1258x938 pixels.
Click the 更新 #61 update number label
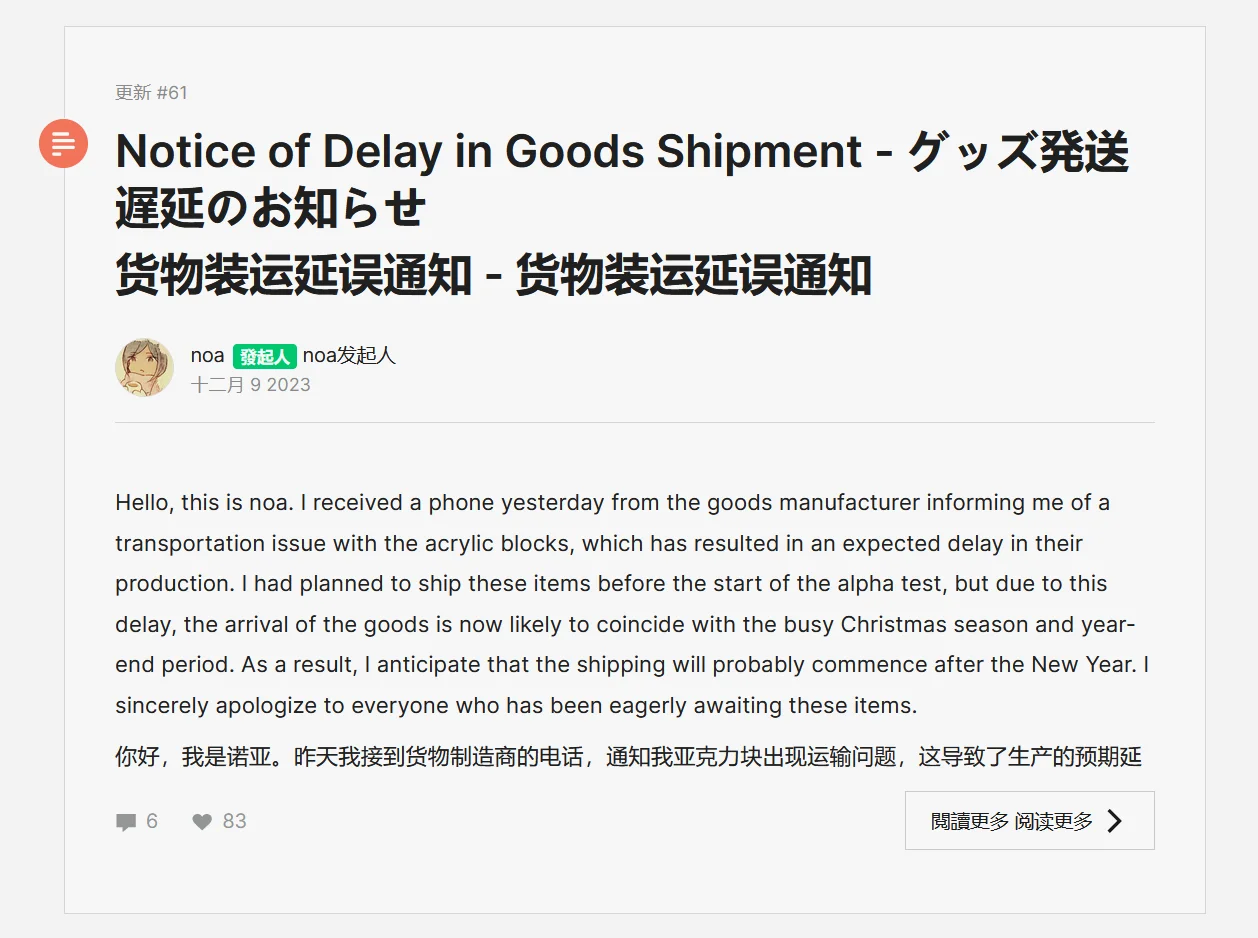pos(151,93)
